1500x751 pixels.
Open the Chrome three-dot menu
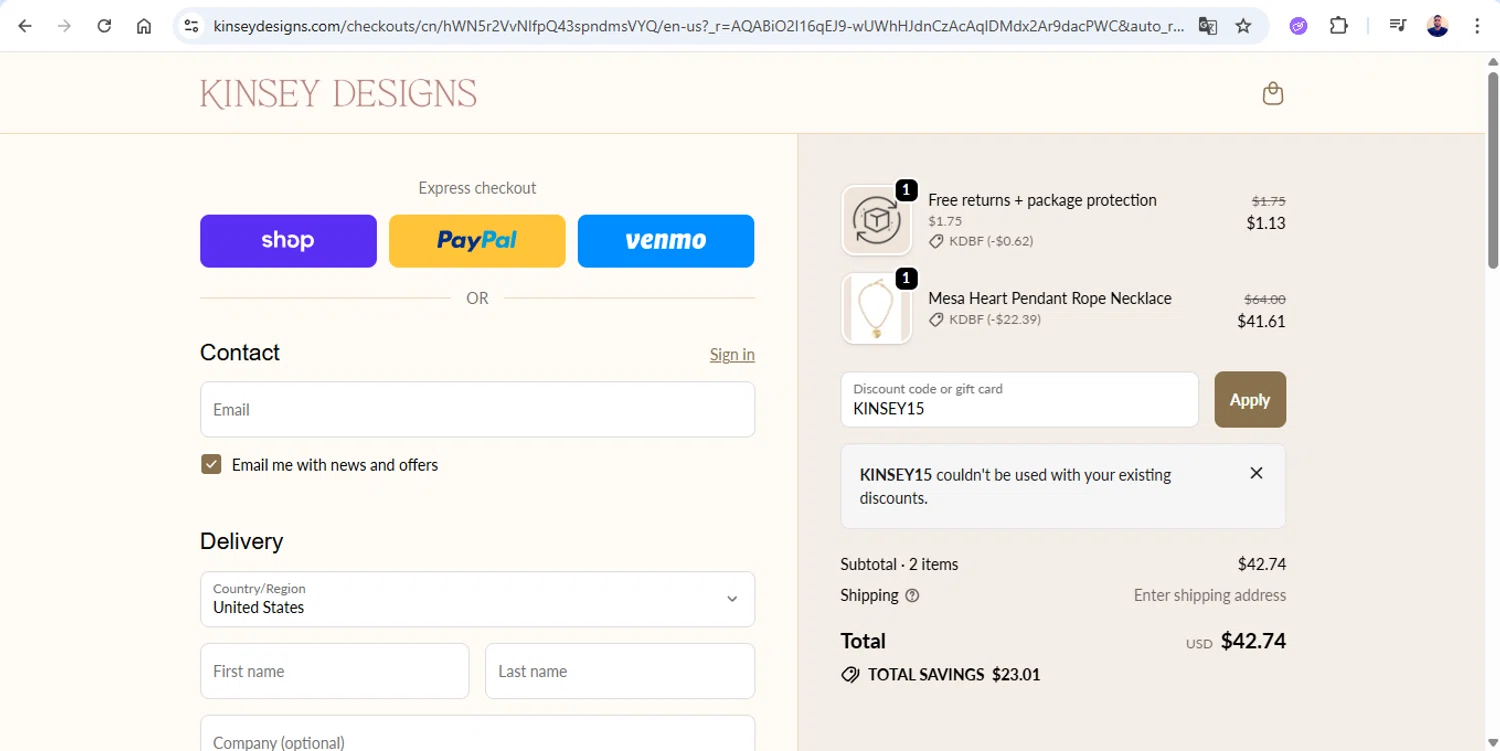[1477, 26]
